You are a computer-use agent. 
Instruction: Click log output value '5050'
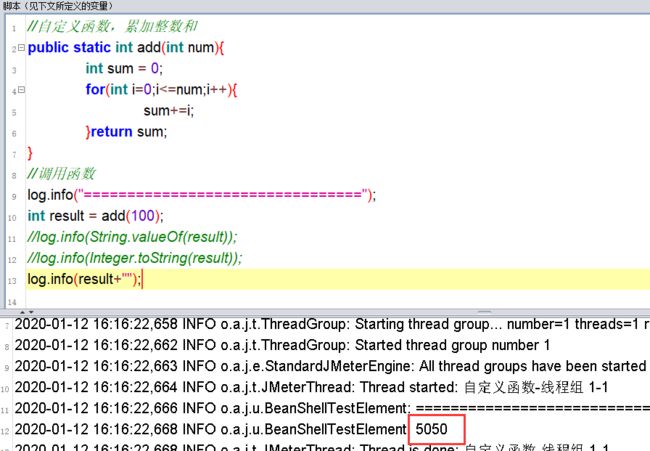(432, 429)
